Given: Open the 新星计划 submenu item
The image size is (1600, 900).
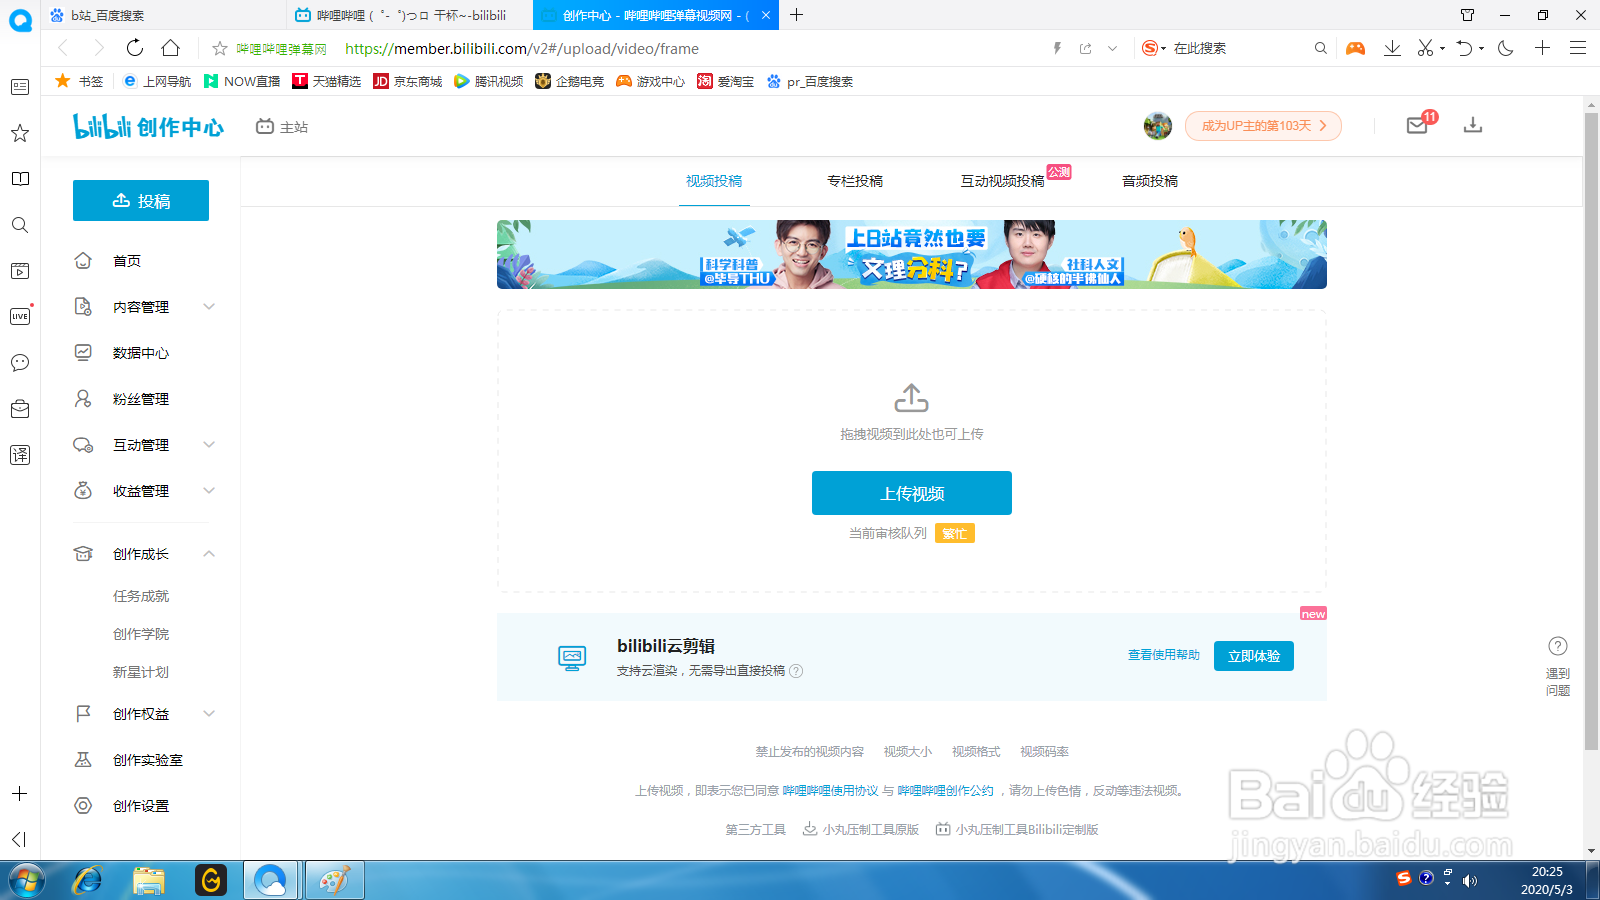Looking at the screenshot, I should click(141, 672).
